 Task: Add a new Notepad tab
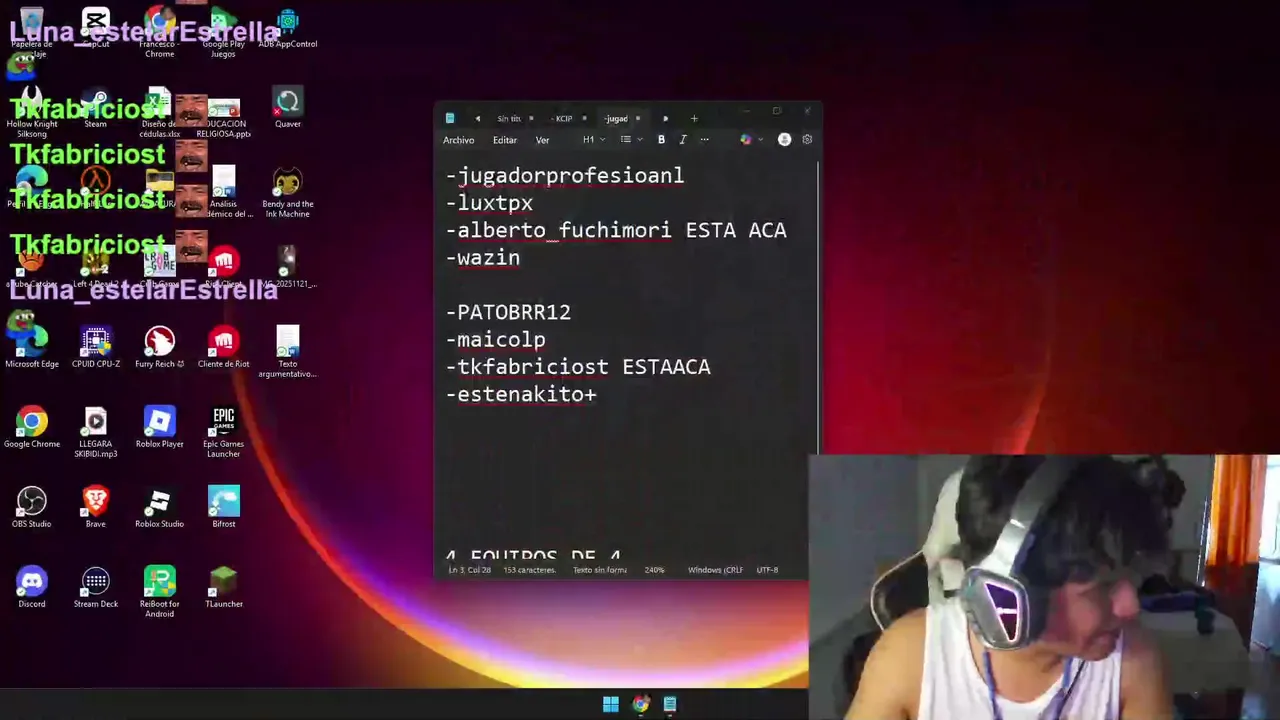pyautogui.click(x=694, y=119)
